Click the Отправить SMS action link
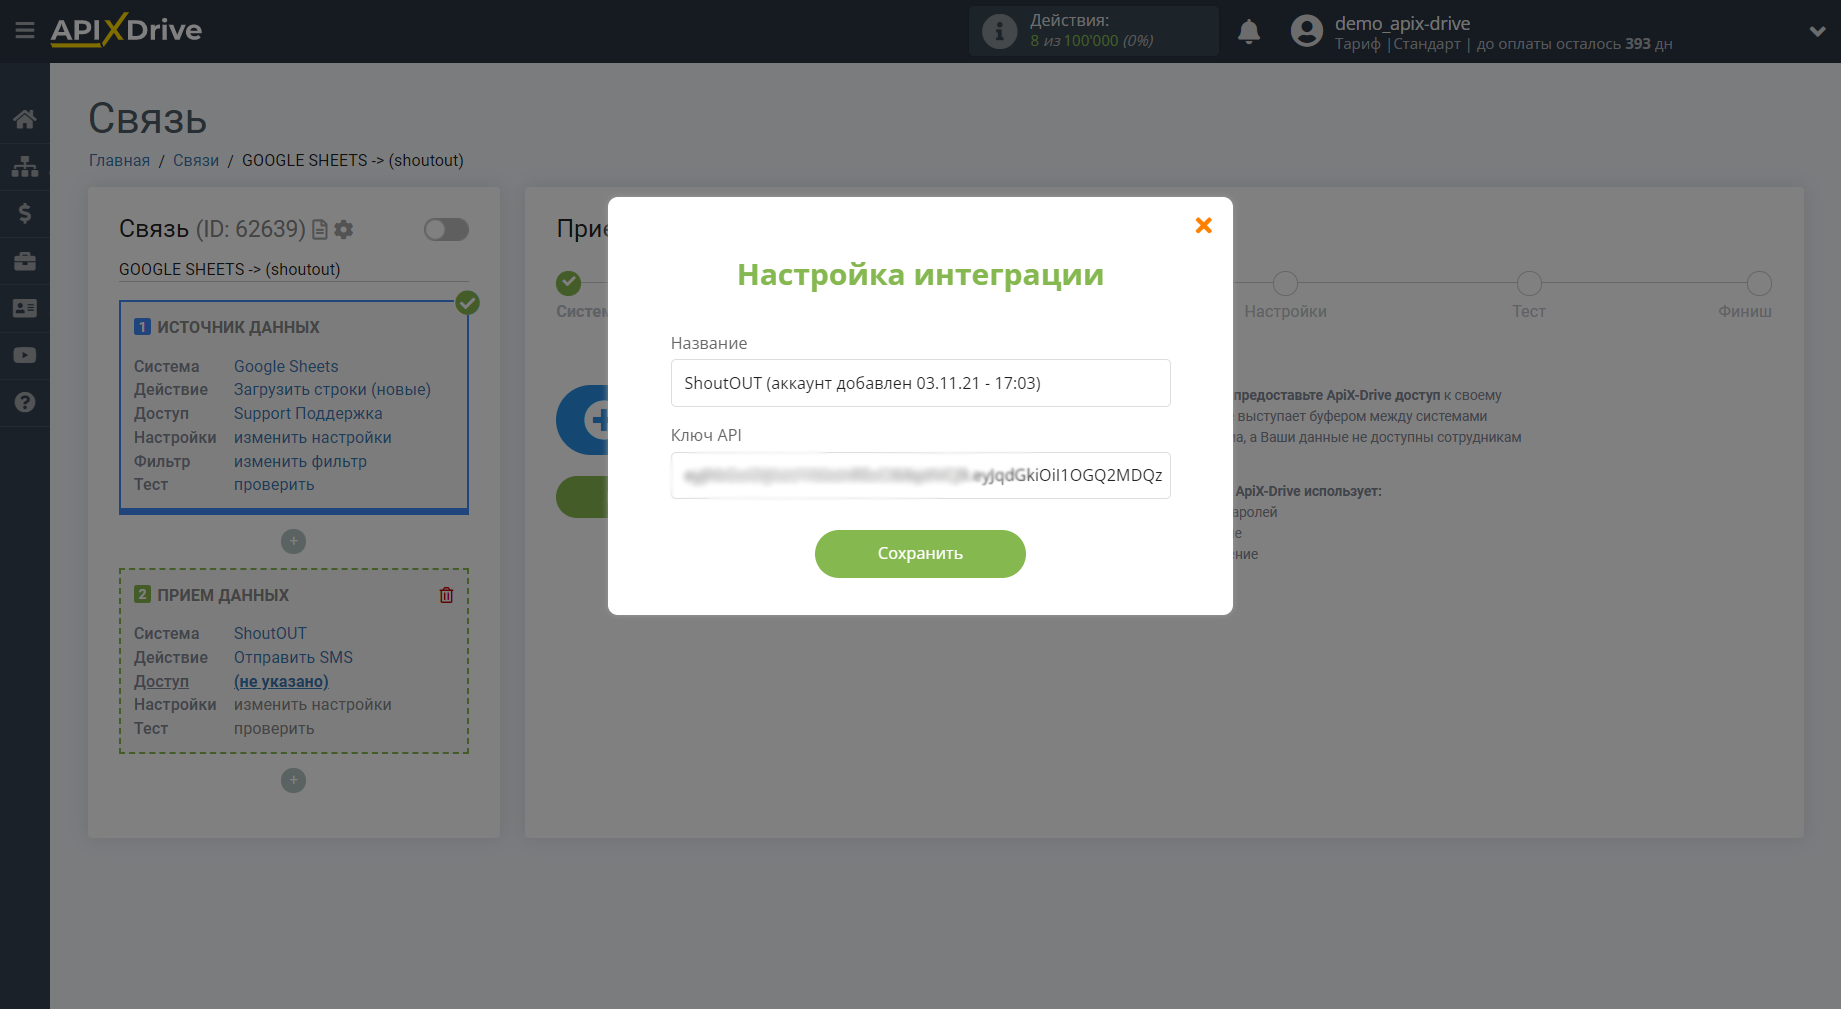 point(293,658)
